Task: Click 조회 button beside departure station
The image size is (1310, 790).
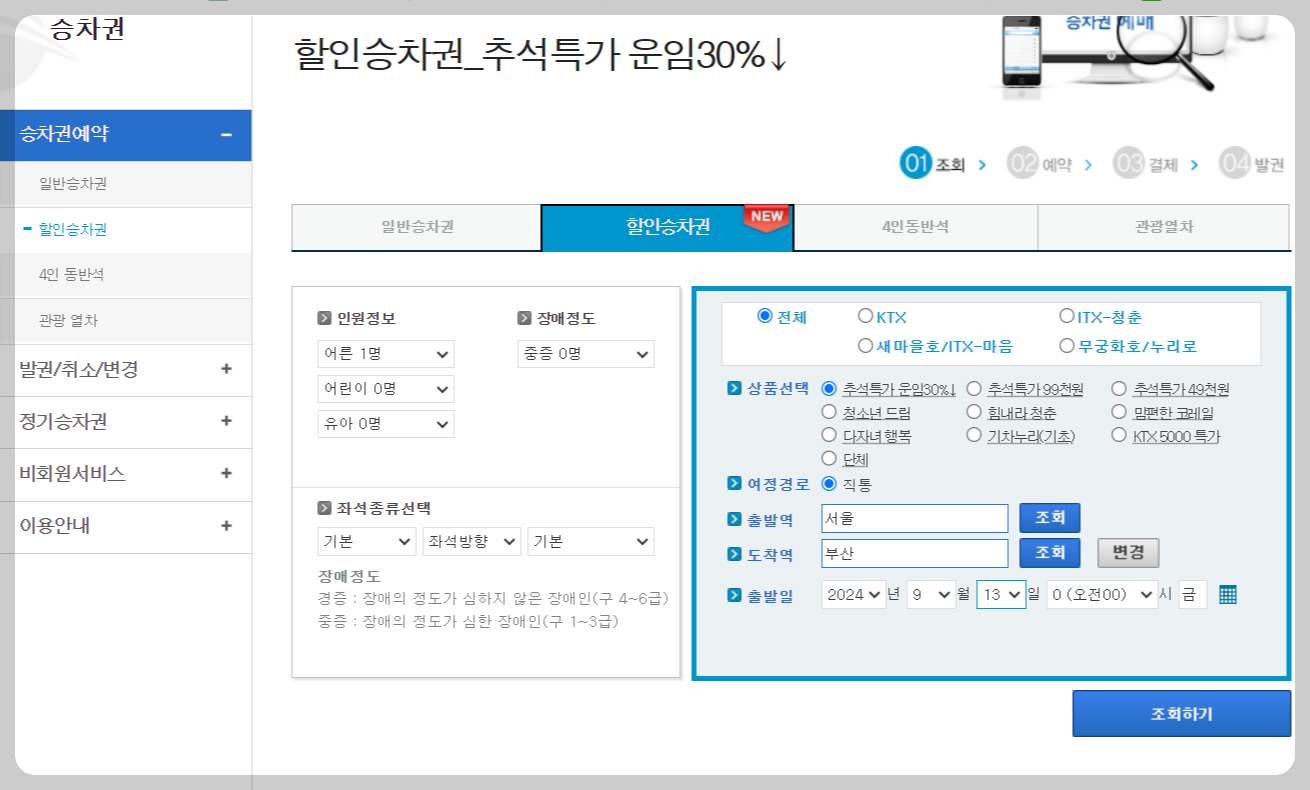Action: coord(1050,518)
